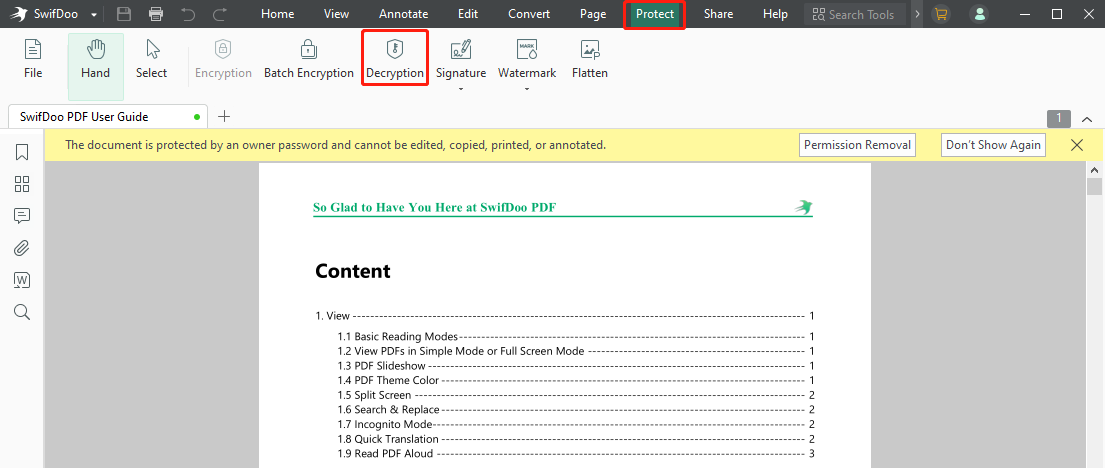The image size is (1105, 468).
Task: Open the Home tab
Action: (278, 14)
